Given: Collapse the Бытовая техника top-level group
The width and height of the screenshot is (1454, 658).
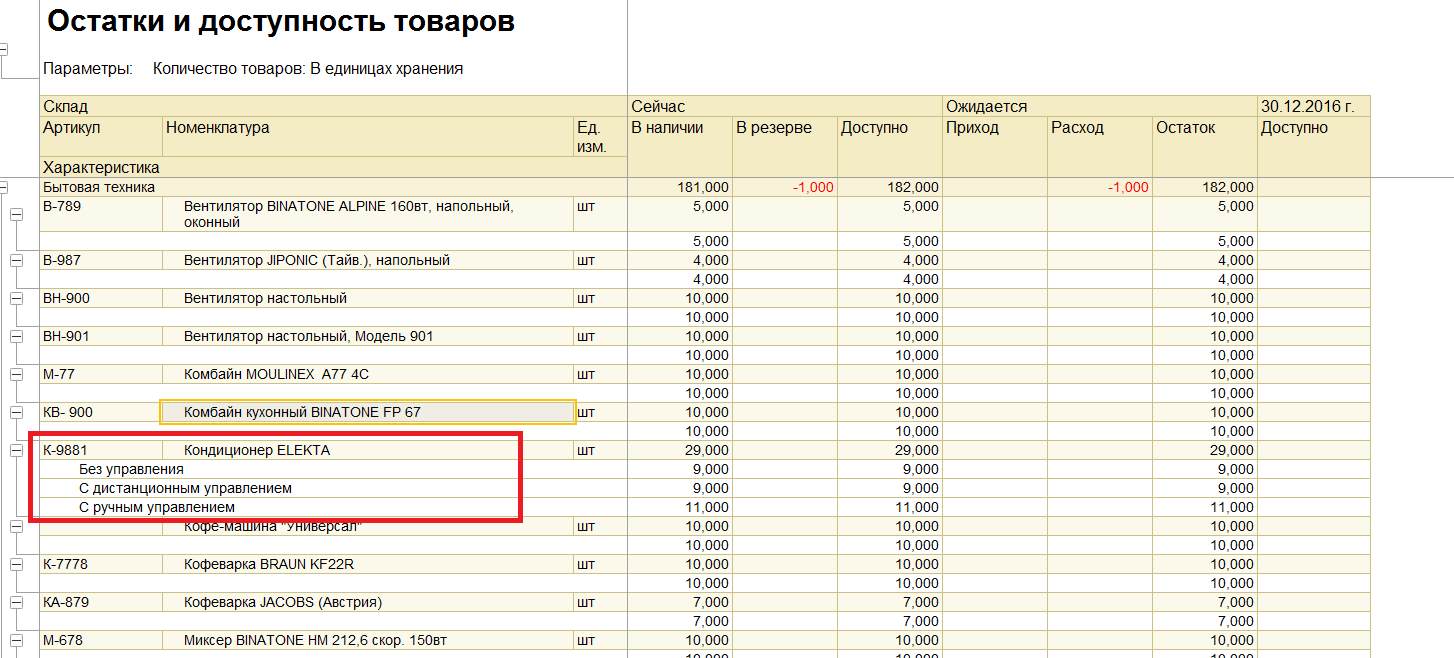Looking at the screenshot, I should click(x=4, y=187).
